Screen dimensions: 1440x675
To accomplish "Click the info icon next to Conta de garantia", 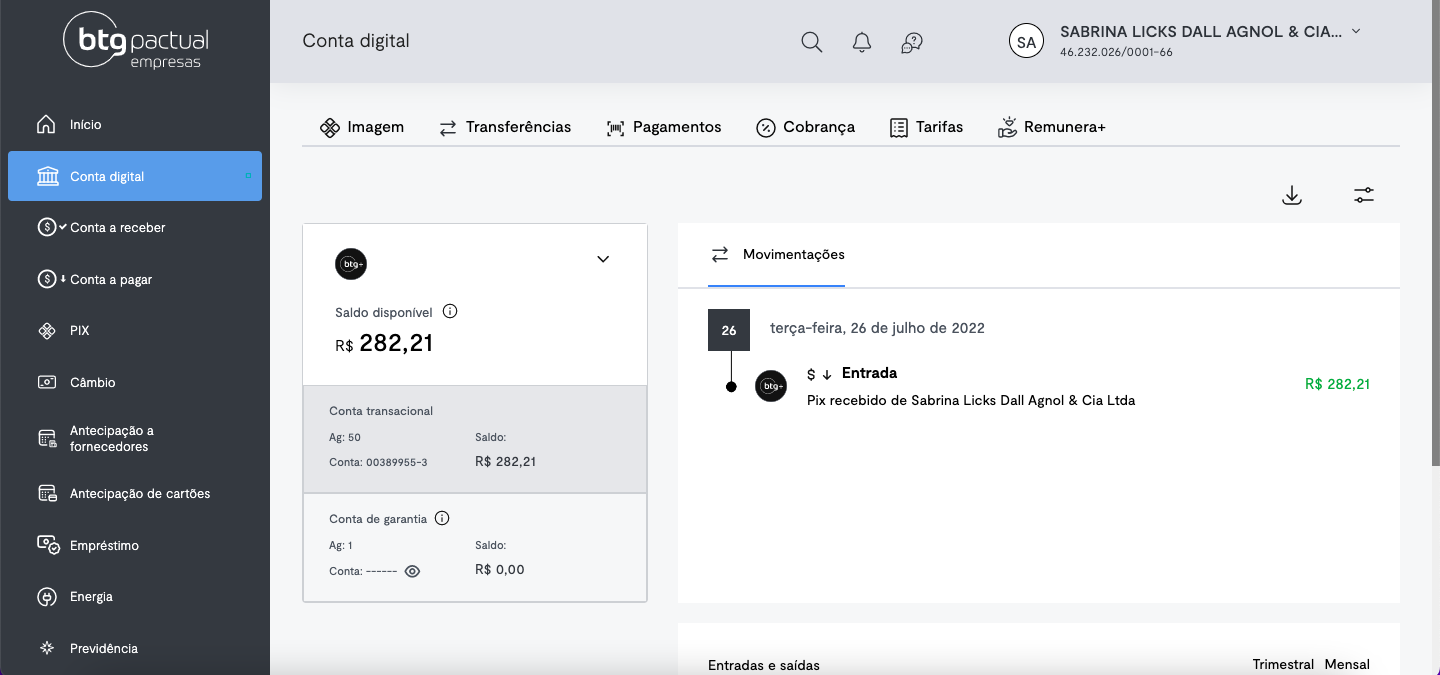I will pos(442,519).
